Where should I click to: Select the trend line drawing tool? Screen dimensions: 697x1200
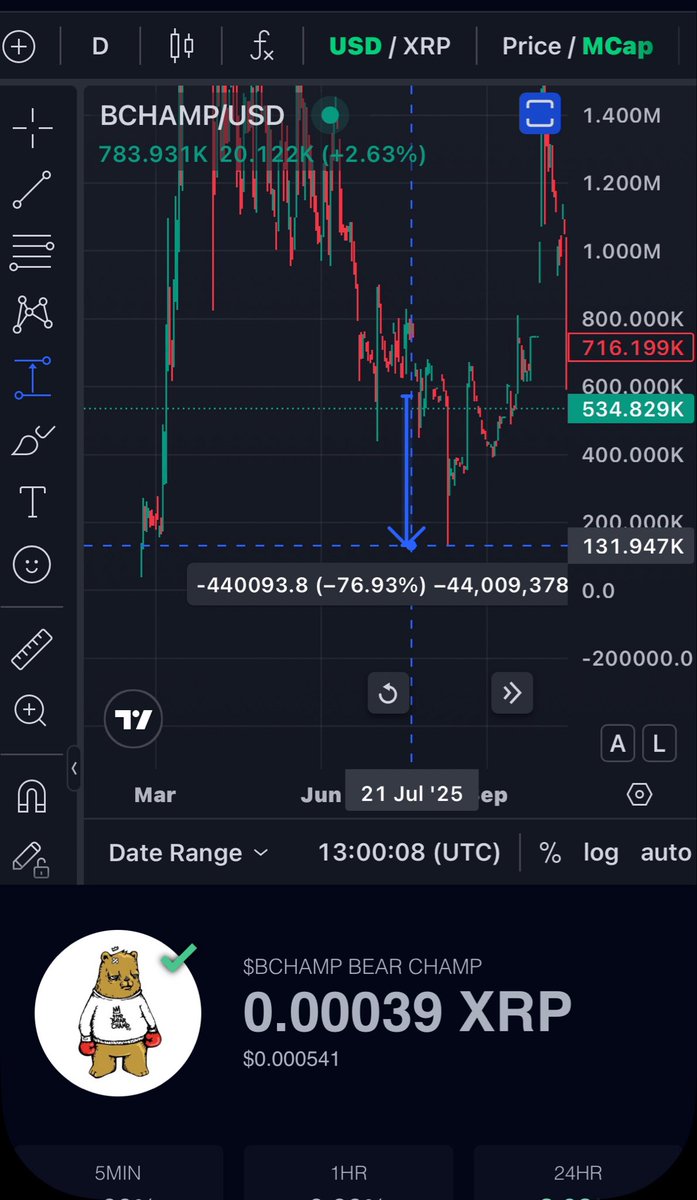click(x=32, y=190)
